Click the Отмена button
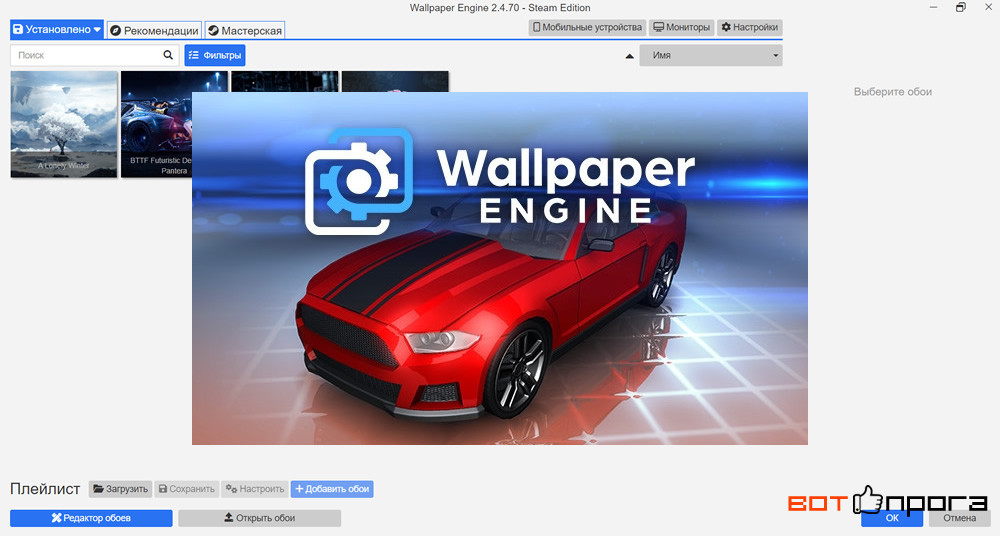 [x=959, y=518]
